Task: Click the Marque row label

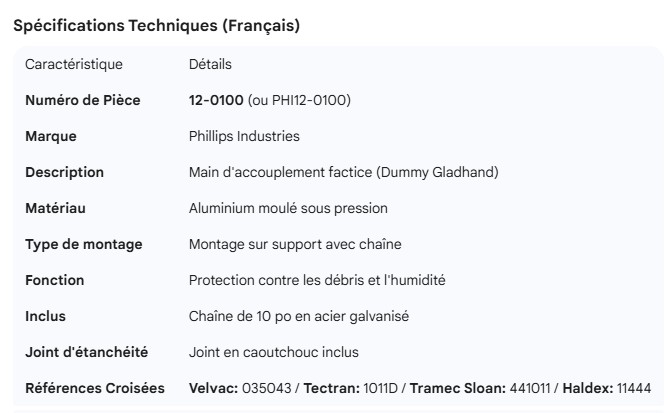Action: (50, 136)
